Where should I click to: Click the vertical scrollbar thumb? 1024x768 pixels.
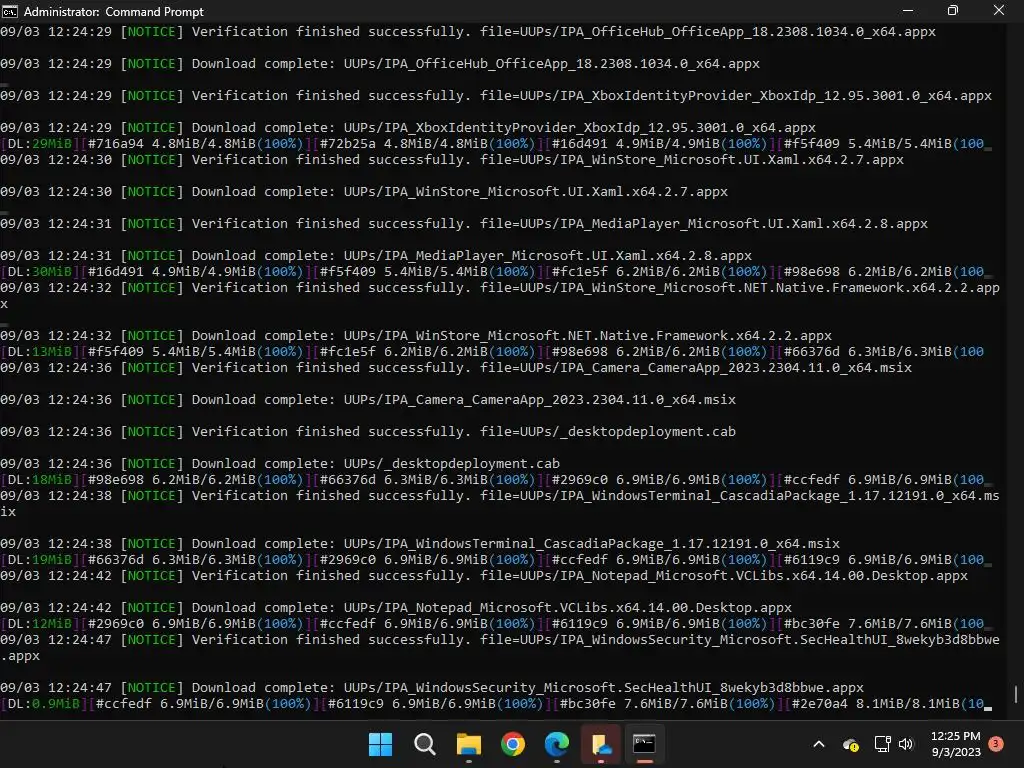[x=1016, y=694]
